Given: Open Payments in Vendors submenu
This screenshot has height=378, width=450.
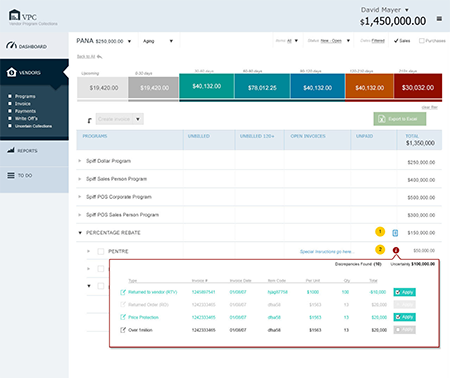Looking at the screenshot, I should [25, 111].
